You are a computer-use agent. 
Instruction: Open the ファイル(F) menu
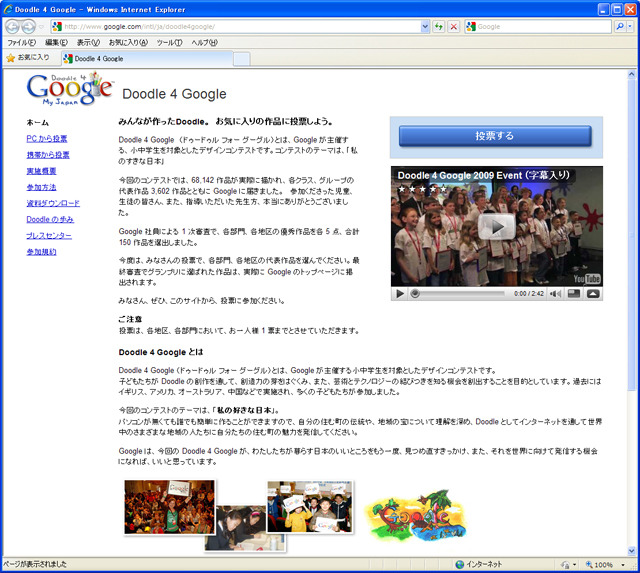pyautogui.click(x=22, y=42)
